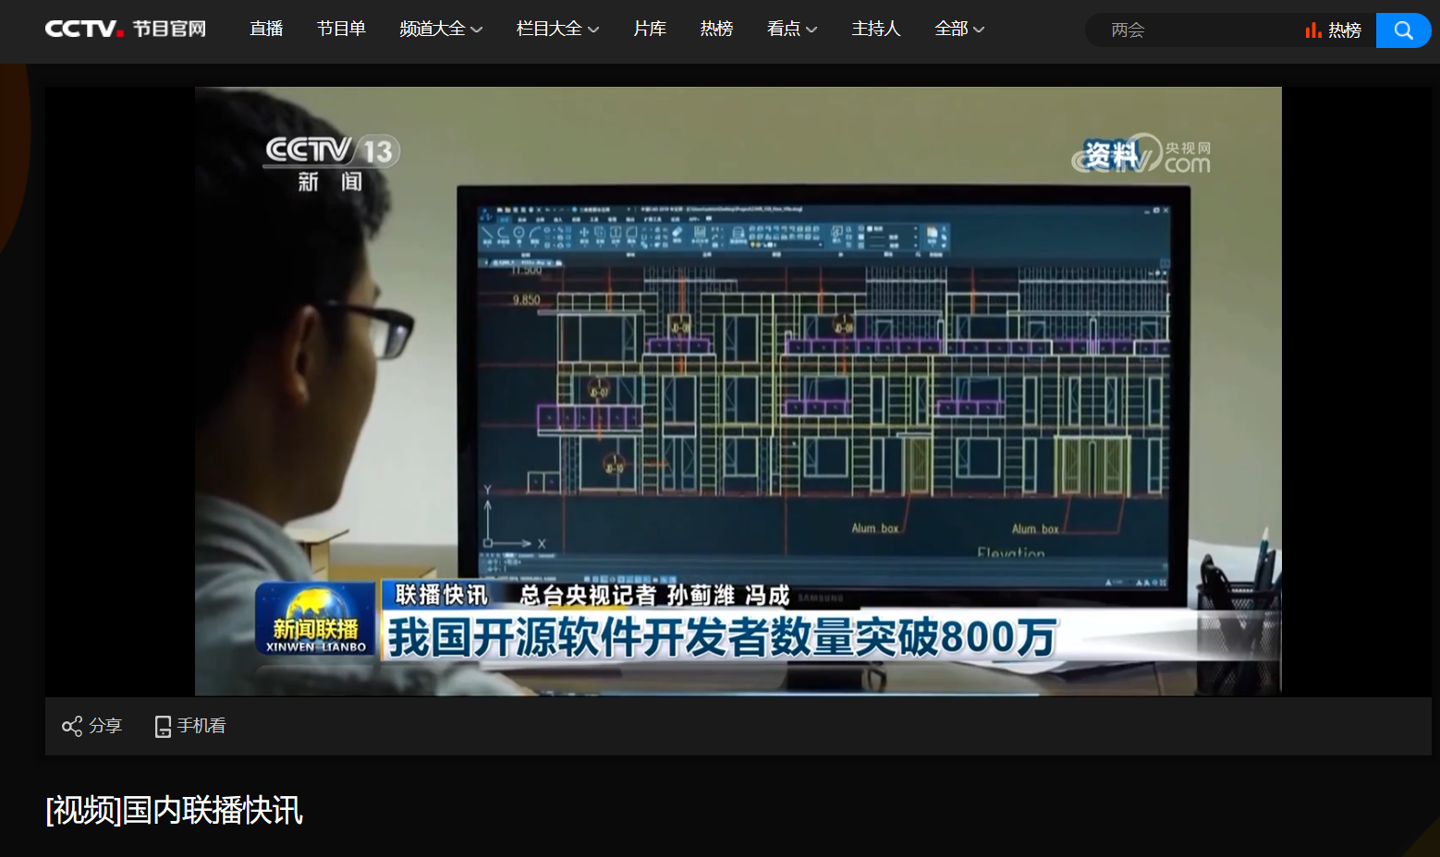Click the orange 热榜 bar-chart icon in search bar
This screenshot has height=857, width=1440.
(x=1313, y=30)
